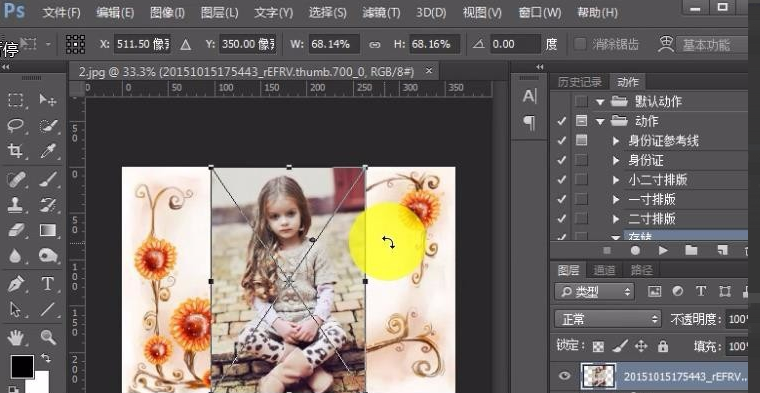Switch to the 通道 tab
The height and width of the screenshot is (393, 760).
click(604, 270)
